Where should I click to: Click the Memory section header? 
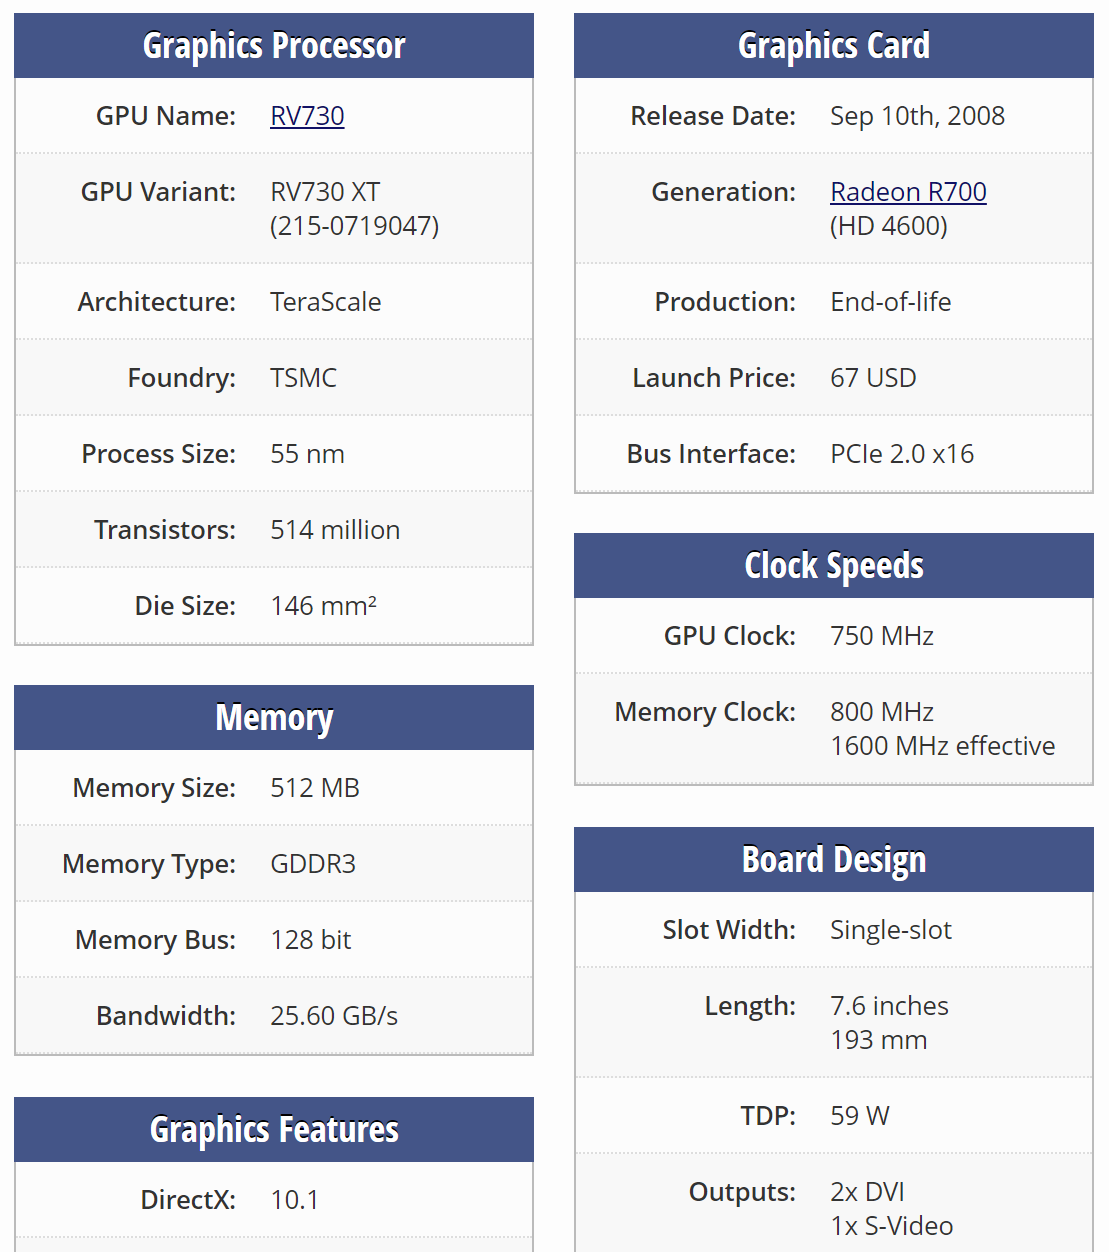pos(274,718)
